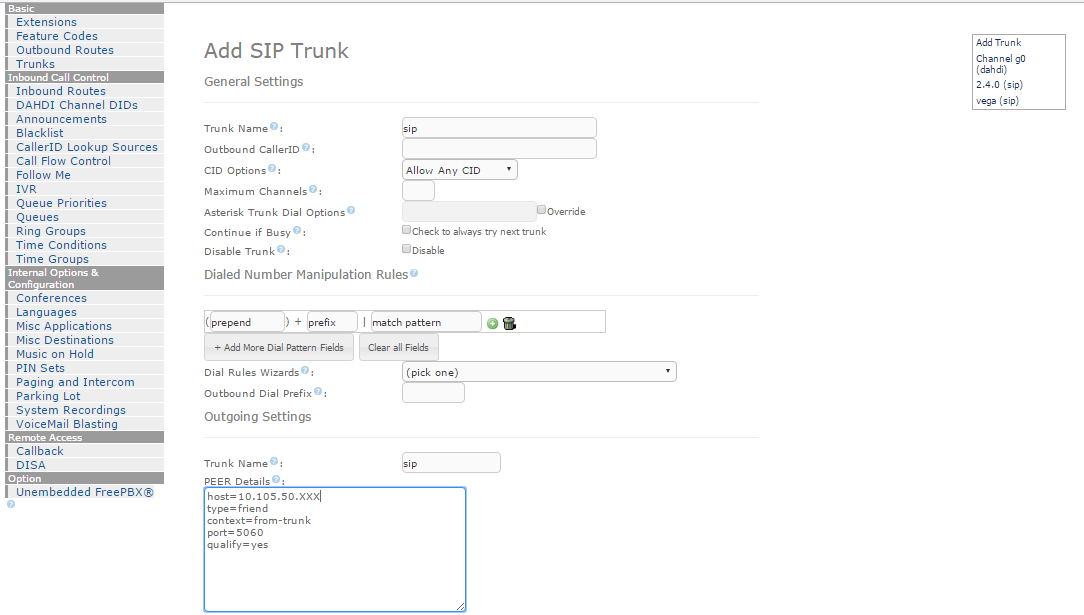Click the Outbound CallerID input field
Image resolution: width=1084 pixels, height=615 pixels.
[x=499, y=149]
